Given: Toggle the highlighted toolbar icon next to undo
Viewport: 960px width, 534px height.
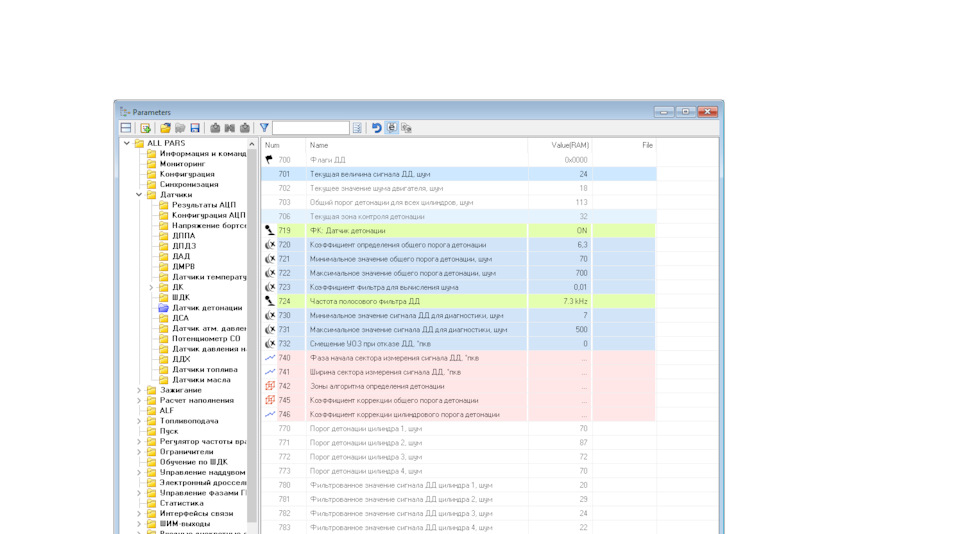Looking at the screenshot, I should point(391,127).
